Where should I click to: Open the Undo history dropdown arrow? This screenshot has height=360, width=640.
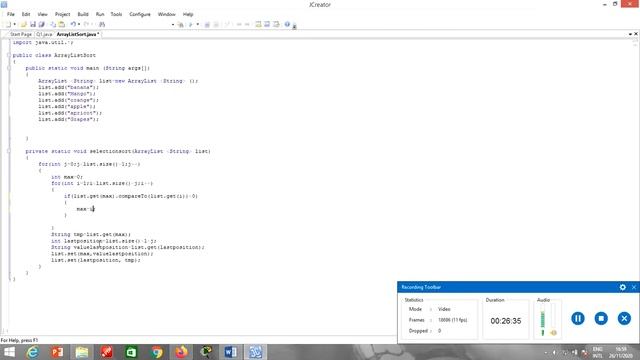click(78, 24)
